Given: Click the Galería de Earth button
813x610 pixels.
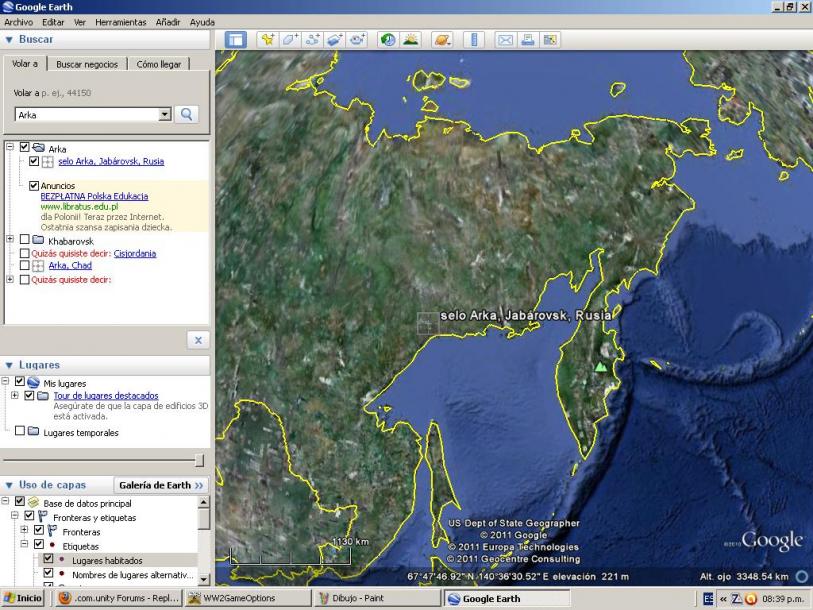Looking at the screenshot, I should (x=160, y=485).
